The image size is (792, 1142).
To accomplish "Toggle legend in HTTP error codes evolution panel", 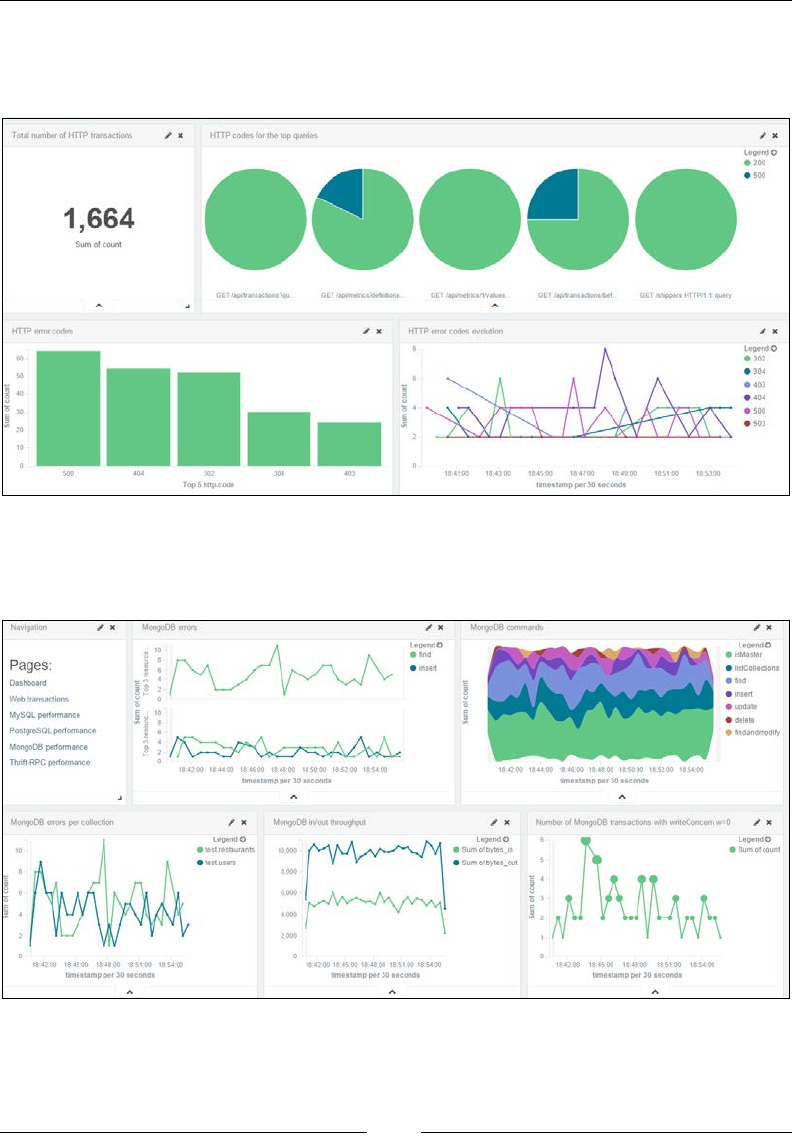I will pyautogui.click(x=760, y=349).
